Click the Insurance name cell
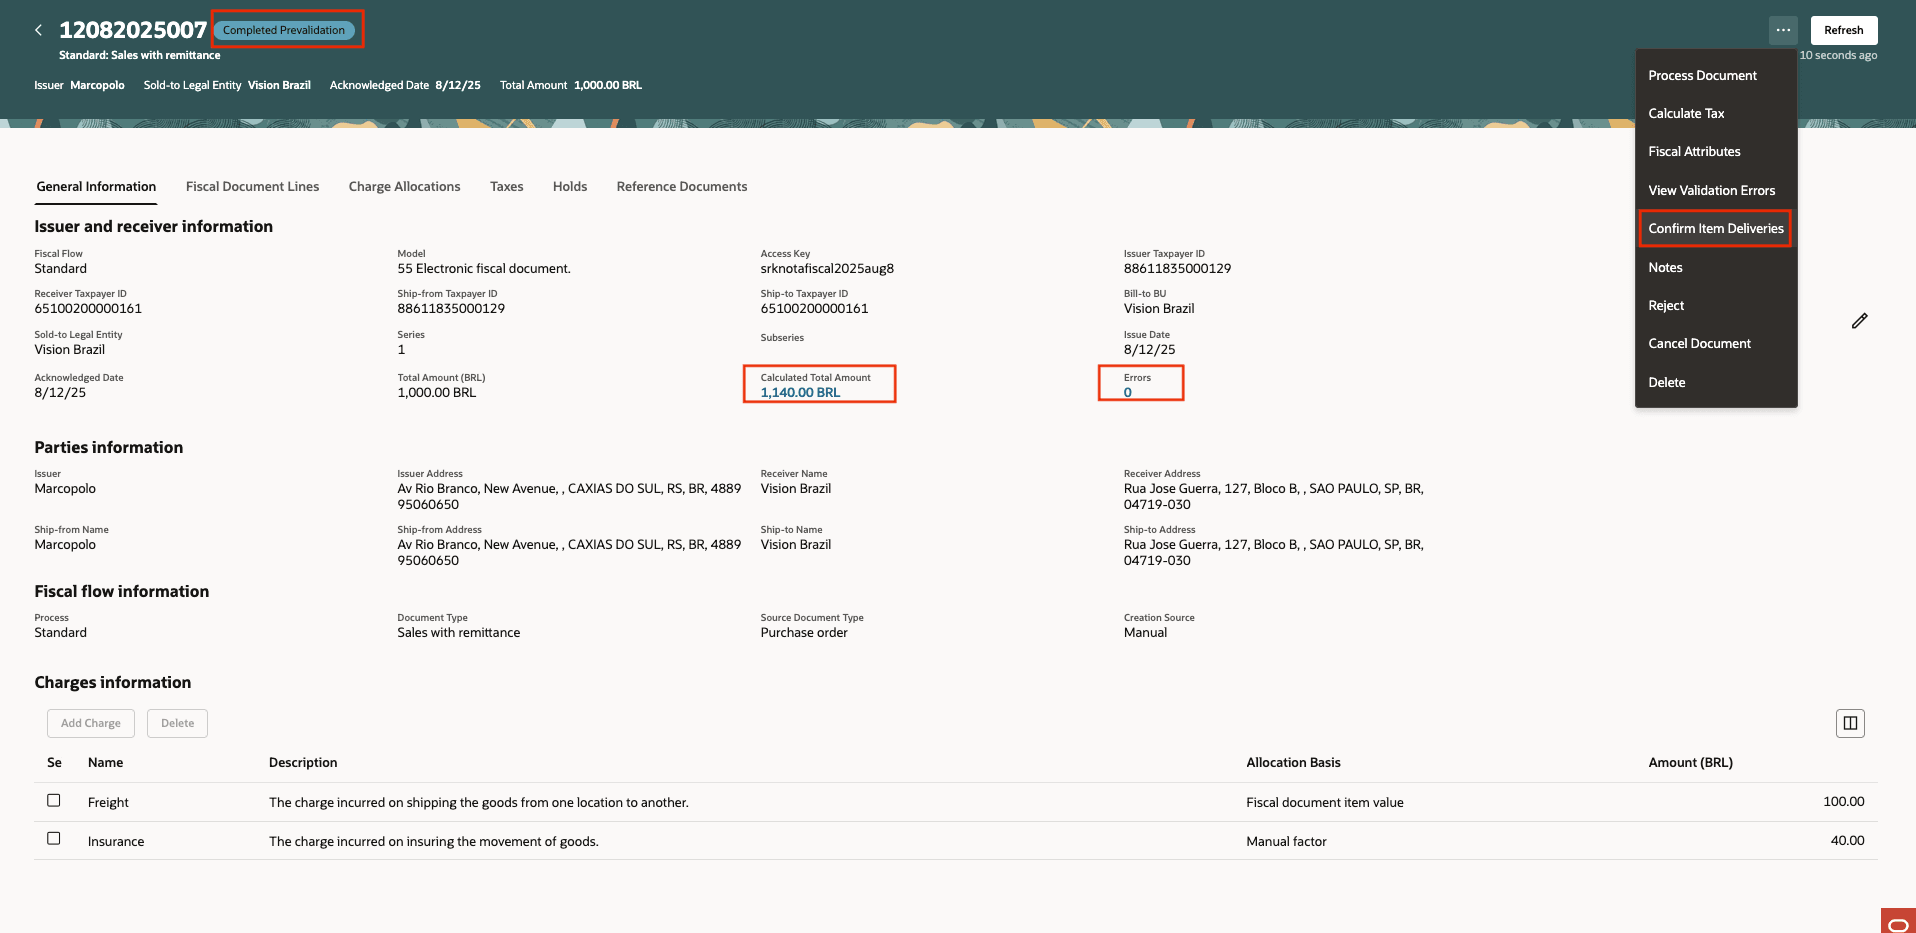The height and width of the screenshot is (933, 1916). pos(116,842)
